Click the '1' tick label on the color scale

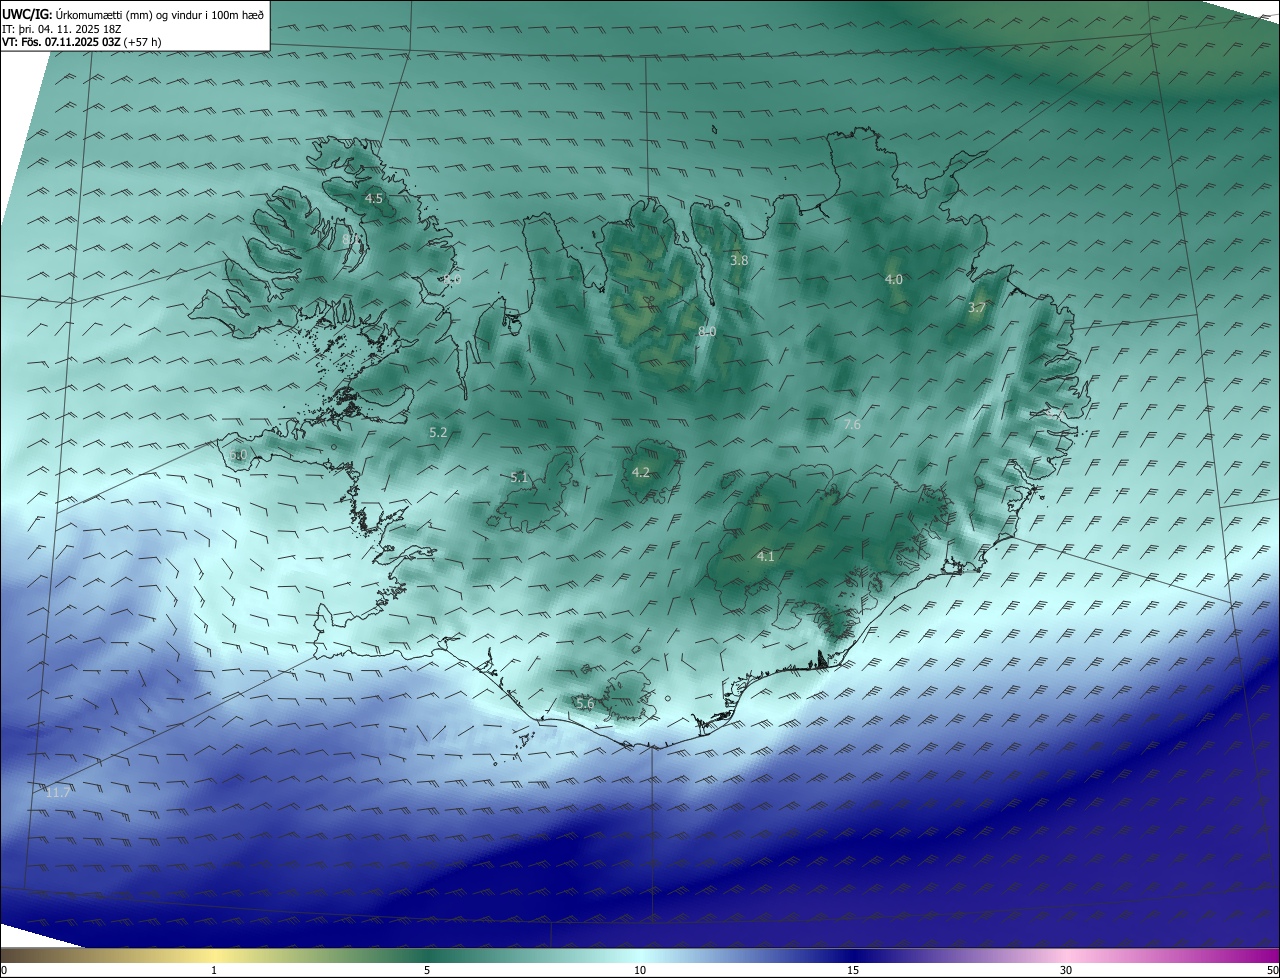coord(214,970)
